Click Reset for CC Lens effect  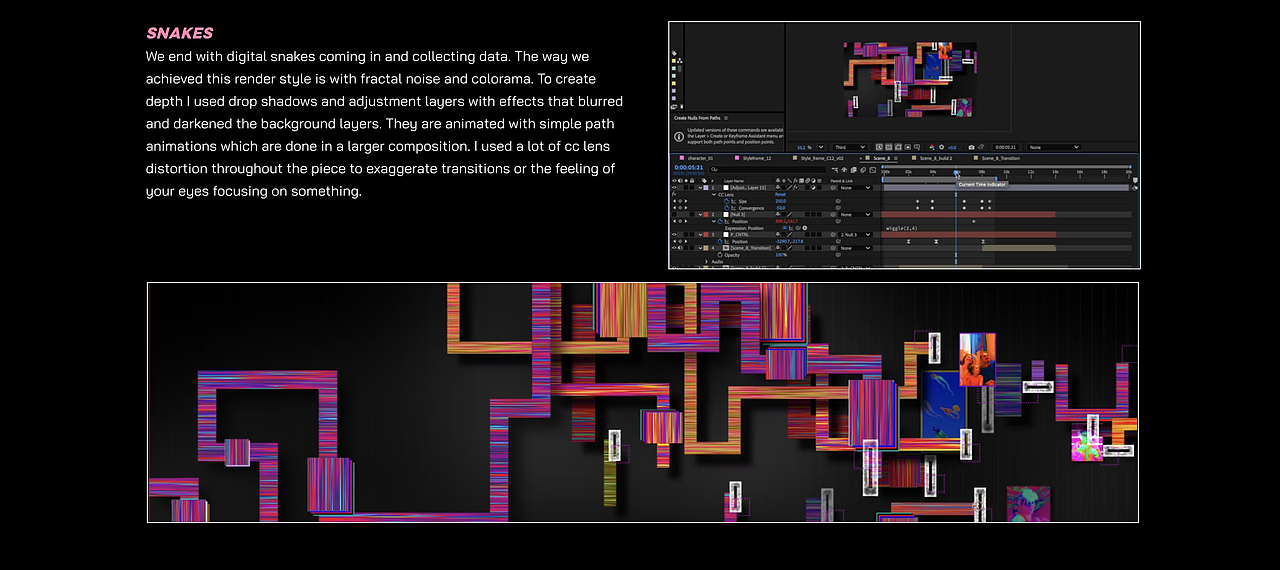click(x=781, y=195)
